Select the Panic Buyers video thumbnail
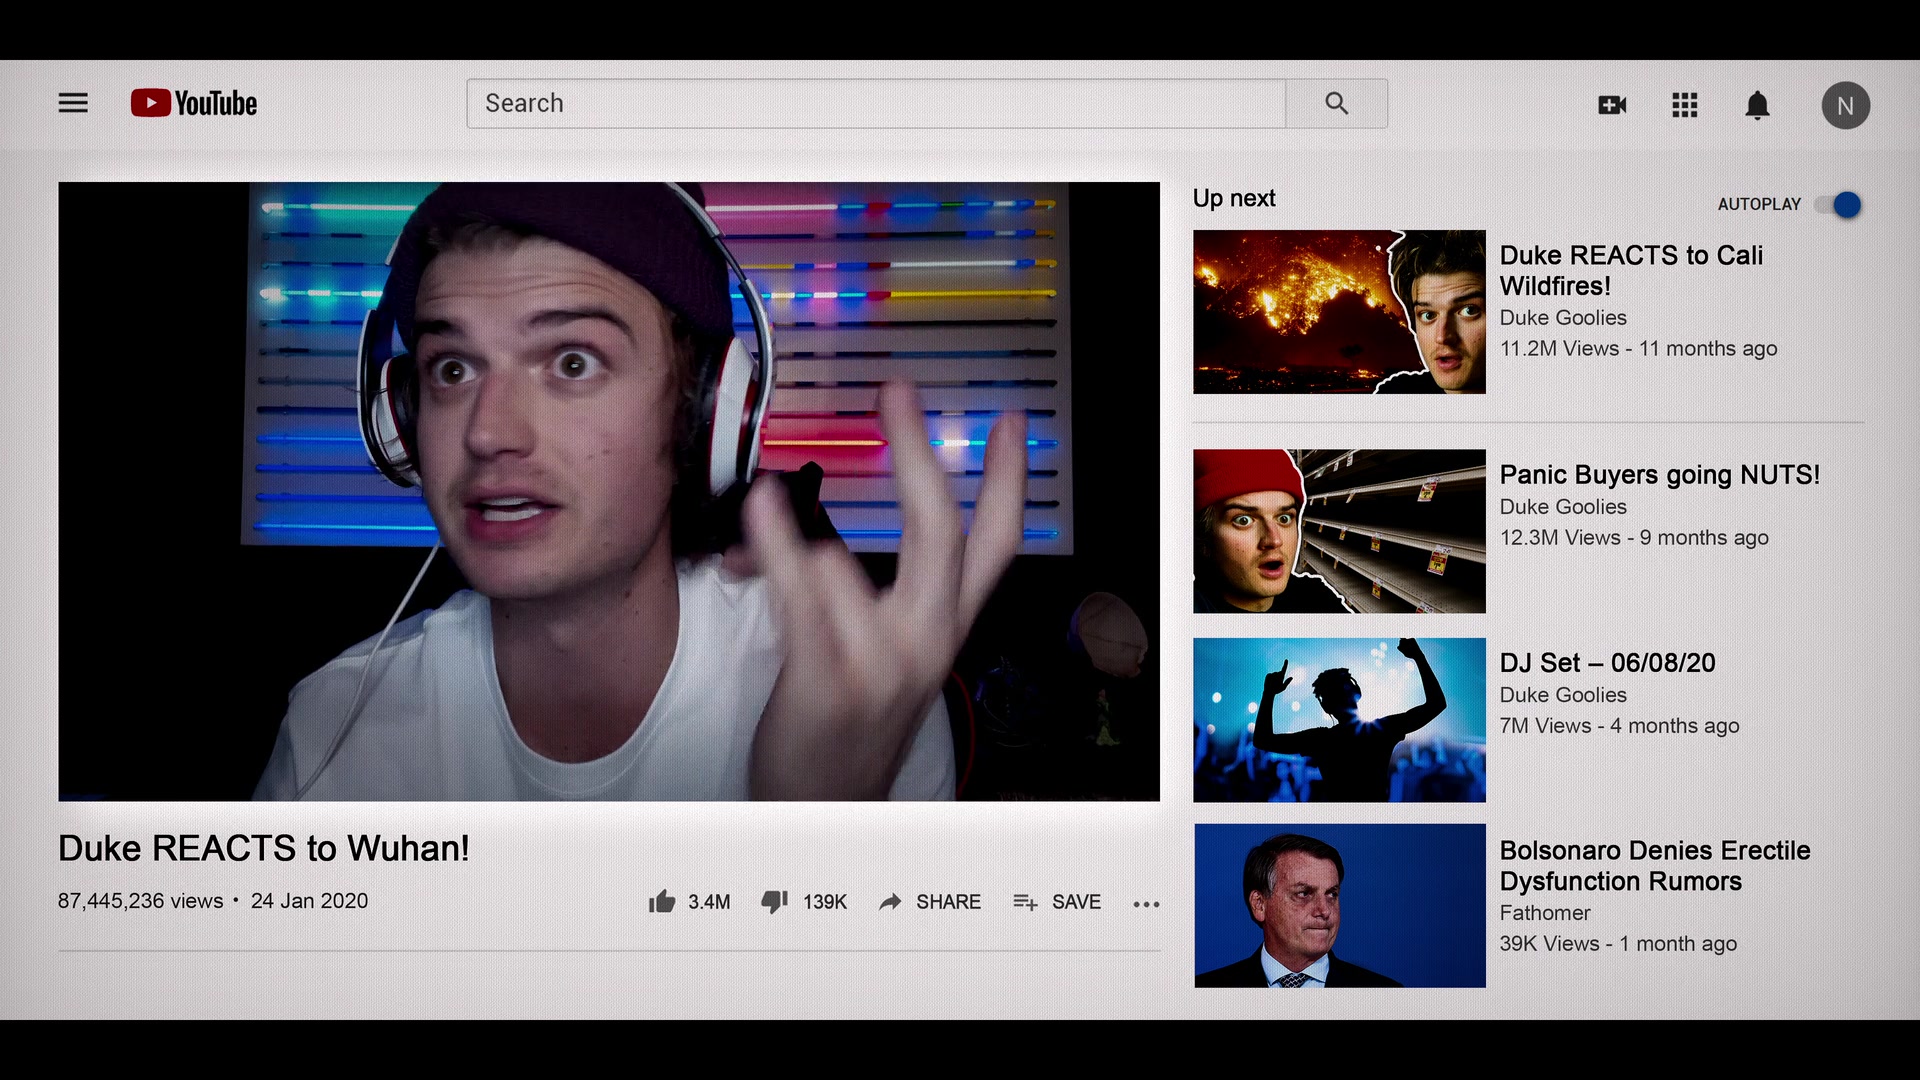This screenshot has width=1920, height=1080. (x=1339, y=531)
